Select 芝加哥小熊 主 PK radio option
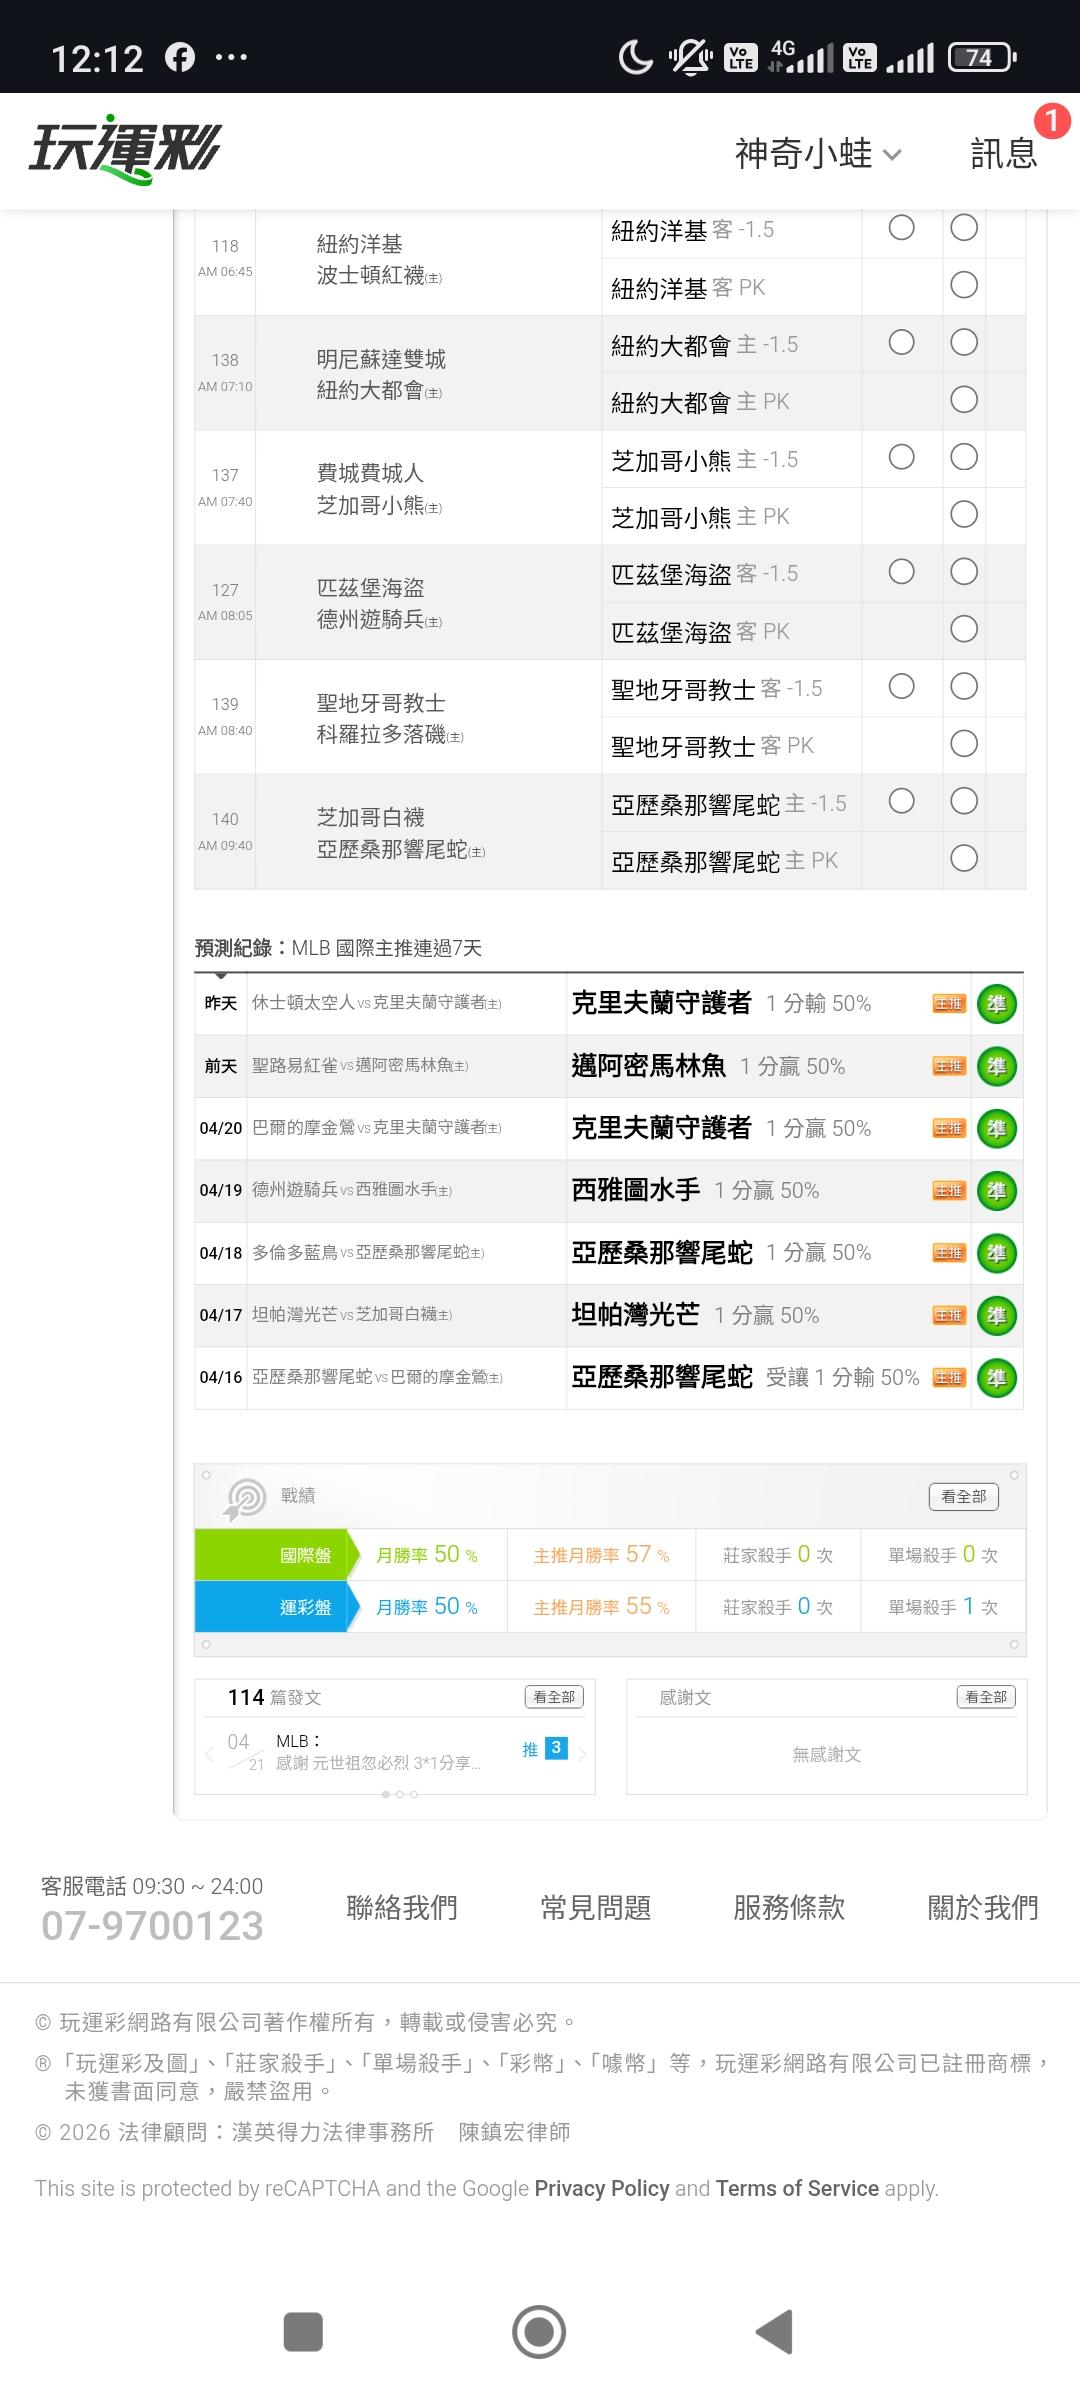This screenshot has height=2400, width=1080. coord(963,515)
